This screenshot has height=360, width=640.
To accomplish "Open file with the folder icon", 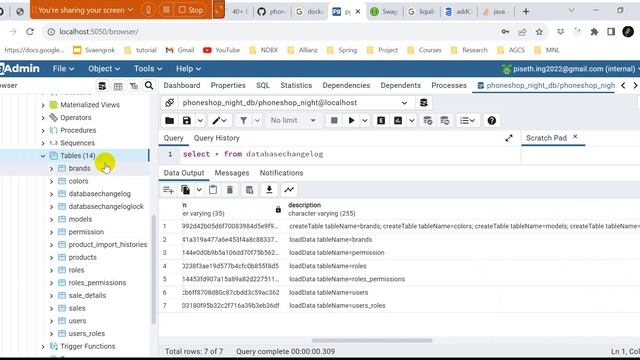I will (x=169, y=120).
